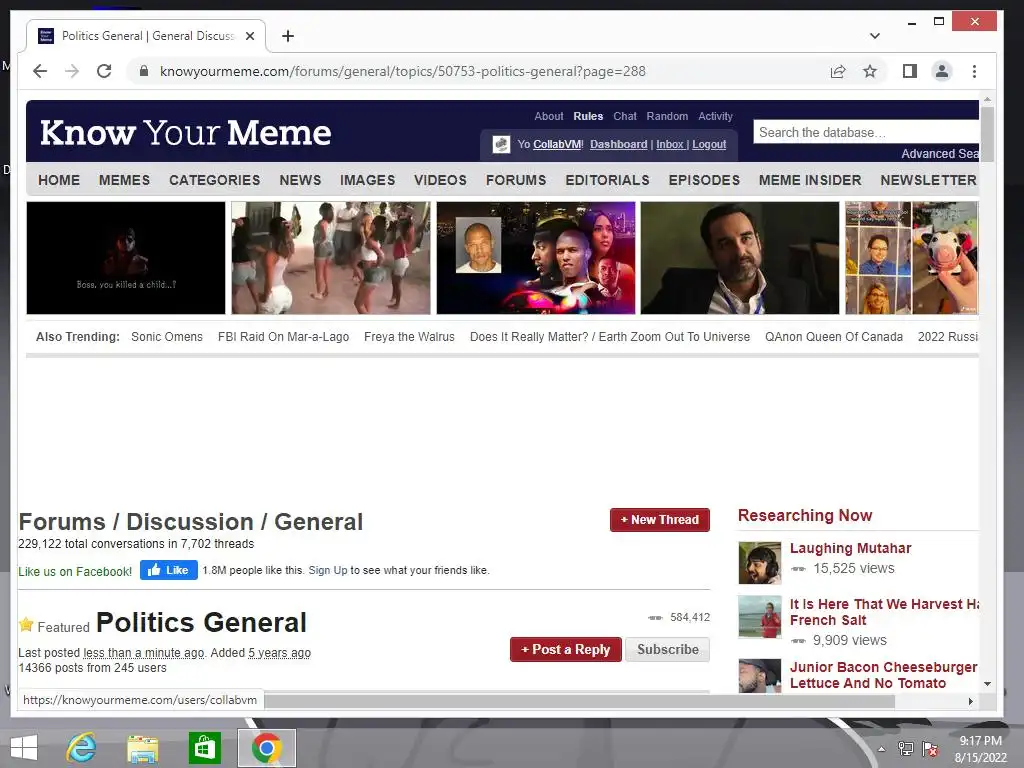Open a new tab with plus icon
The width and height of the screenshot is (1024, 768).
pos(288,36)
